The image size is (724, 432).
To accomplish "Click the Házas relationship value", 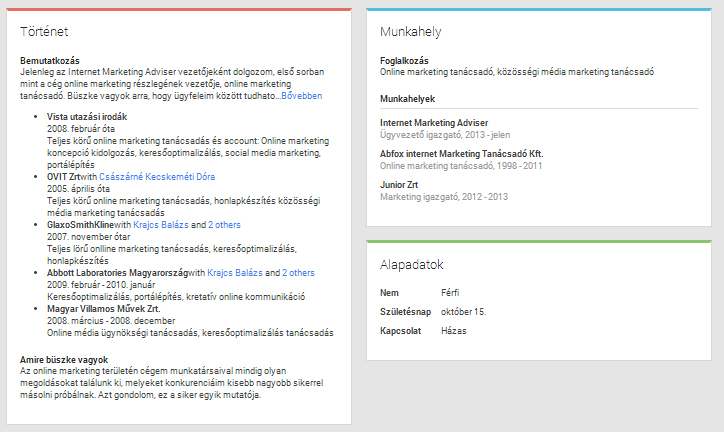I will point(454,330).
